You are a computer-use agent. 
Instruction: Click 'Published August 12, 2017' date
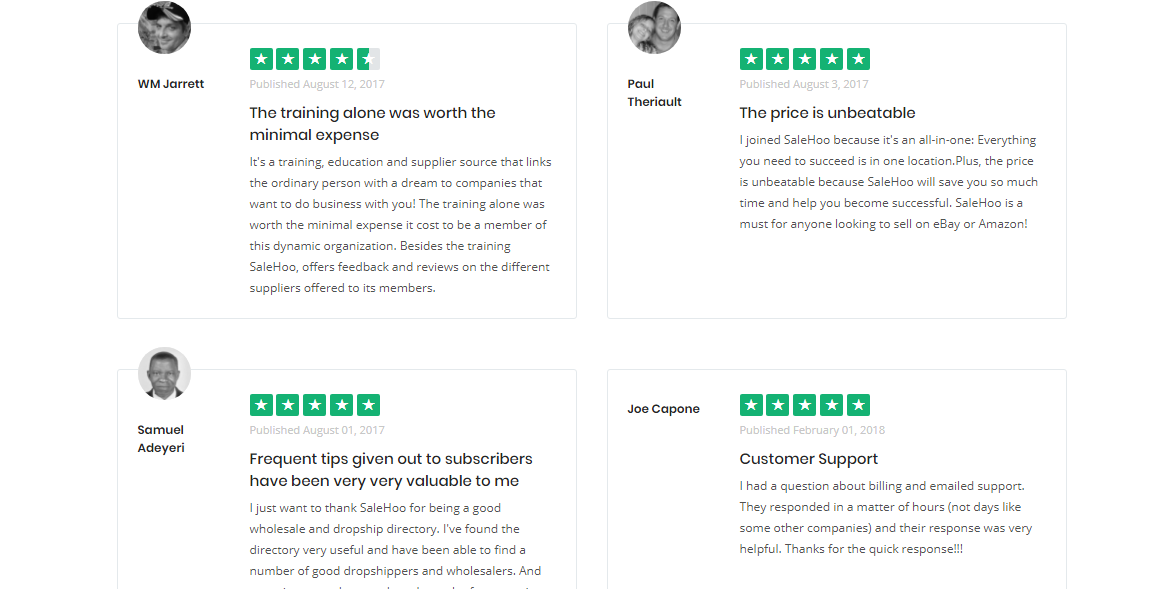[317, 84]
